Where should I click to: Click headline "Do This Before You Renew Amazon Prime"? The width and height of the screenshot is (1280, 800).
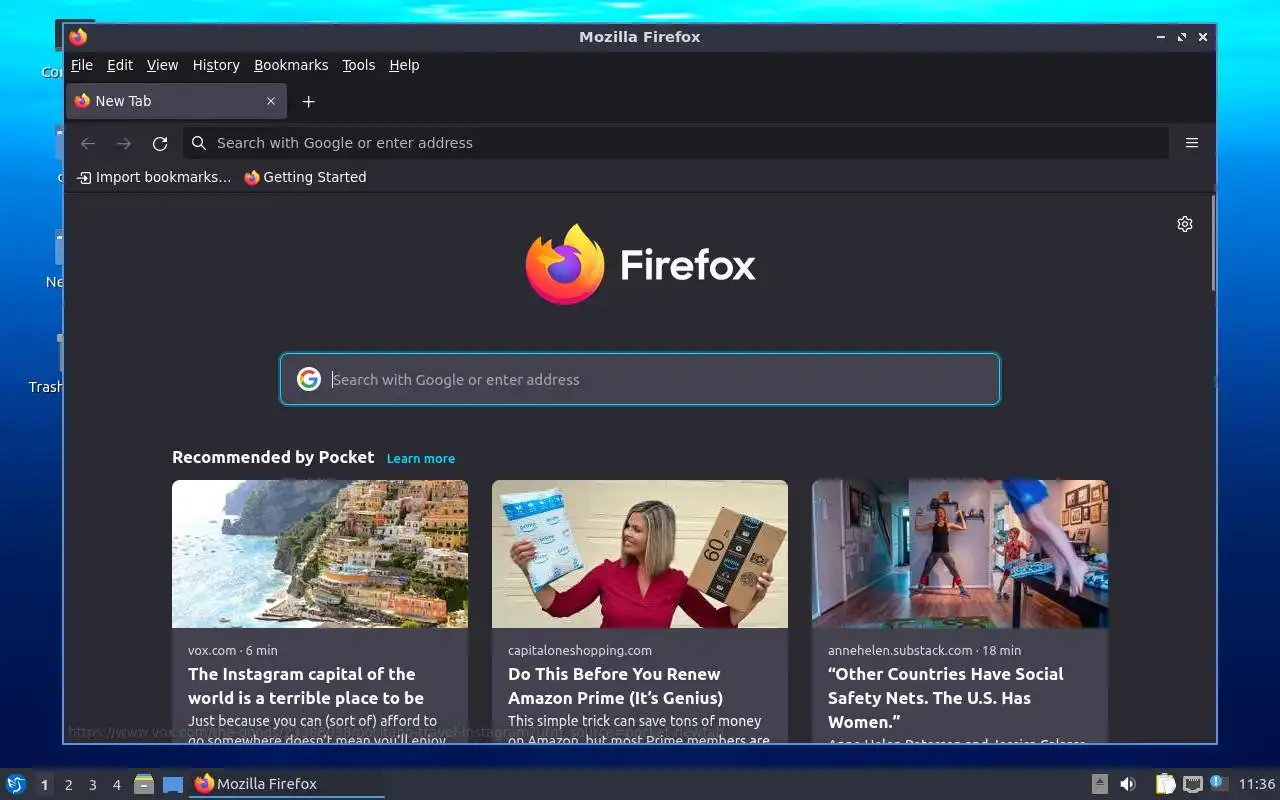point(615,686)
